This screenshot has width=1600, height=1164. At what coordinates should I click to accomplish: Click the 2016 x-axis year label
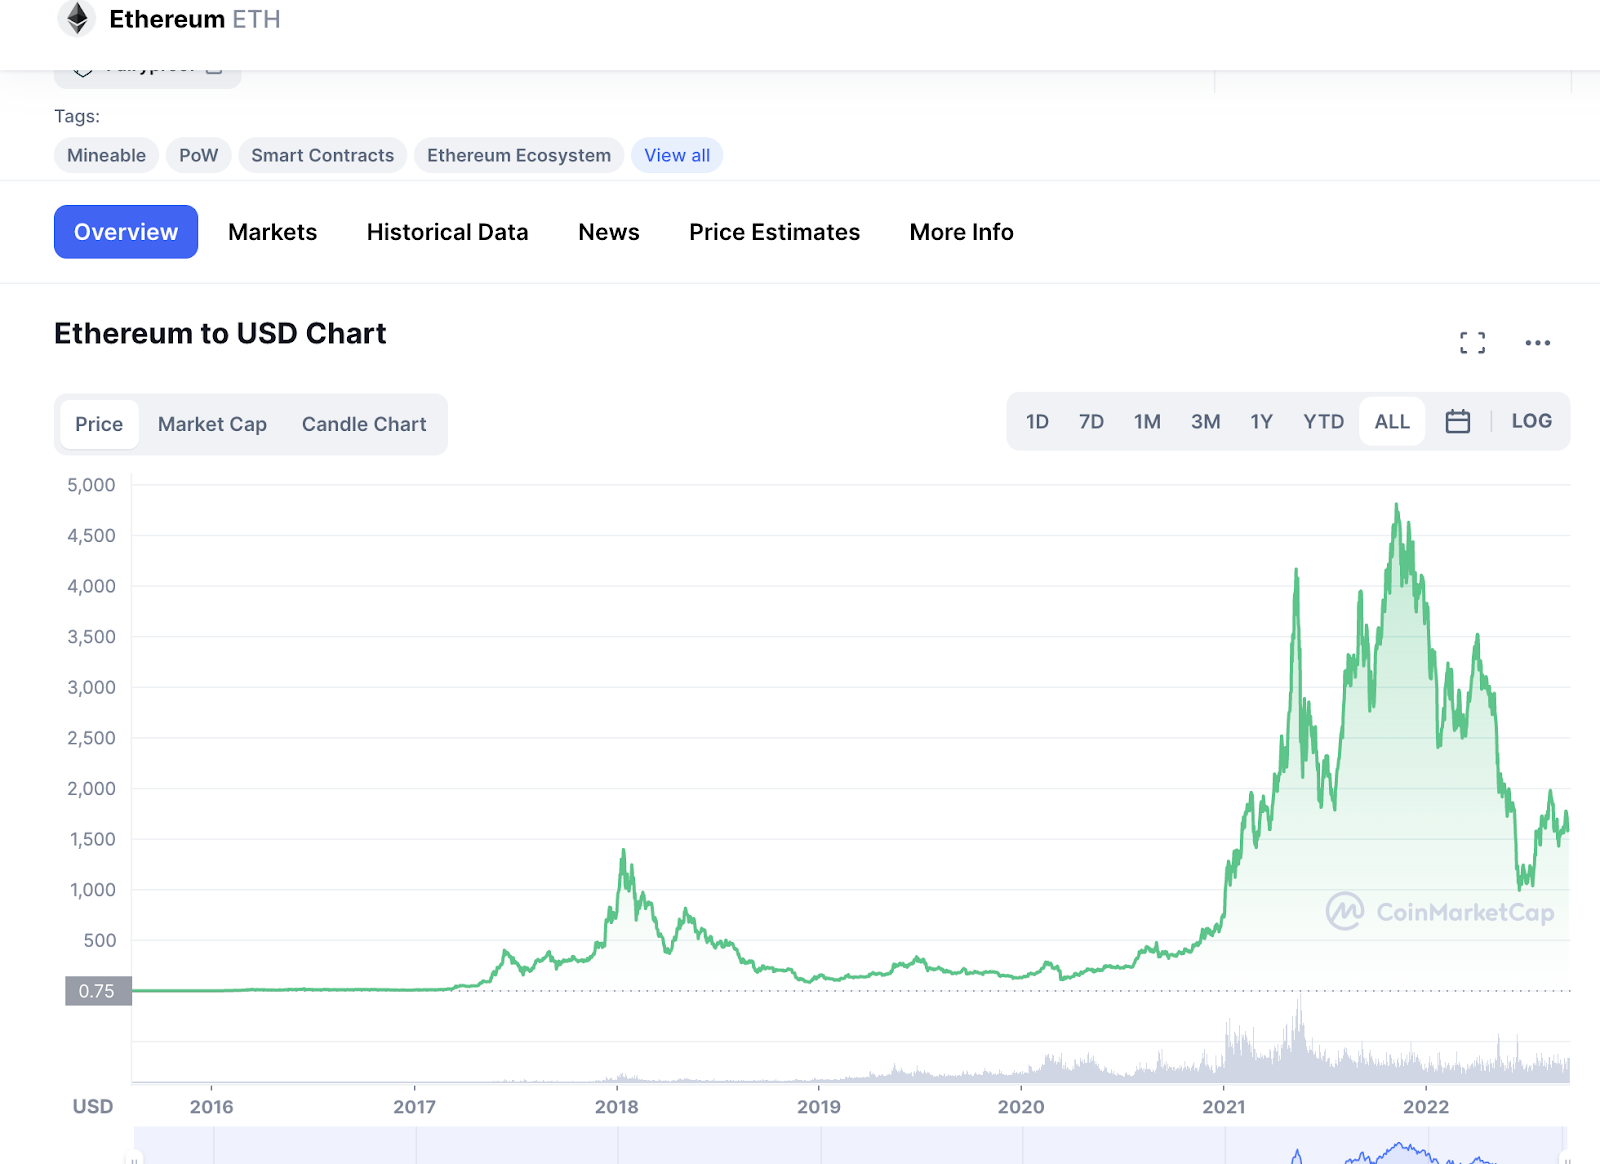tap(211, 1107)
